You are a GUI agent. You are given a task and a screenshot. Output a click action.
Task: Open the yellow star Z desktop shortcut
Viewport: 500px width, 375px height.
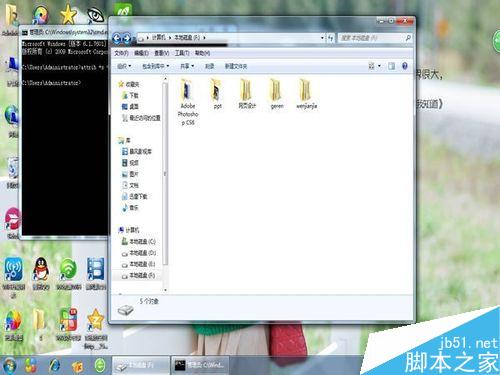96,328
